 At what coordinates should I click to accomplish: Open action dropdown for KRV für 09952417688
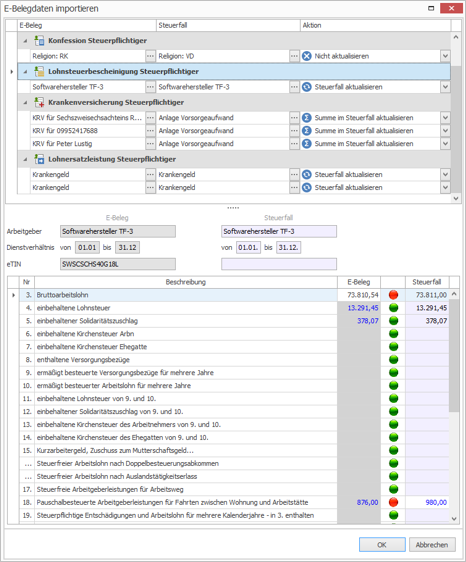coord(445,131)
